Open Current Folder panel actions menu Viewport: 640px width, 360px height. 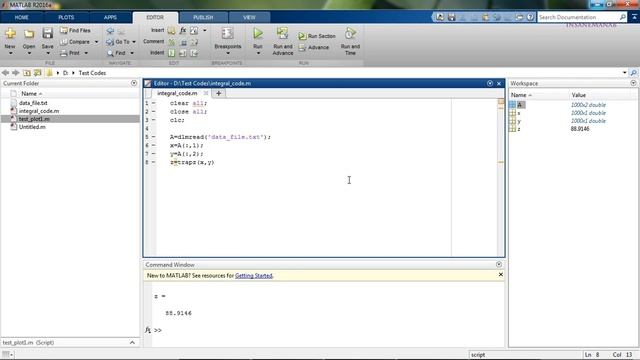pyautogui.click(x=134, y=83)
